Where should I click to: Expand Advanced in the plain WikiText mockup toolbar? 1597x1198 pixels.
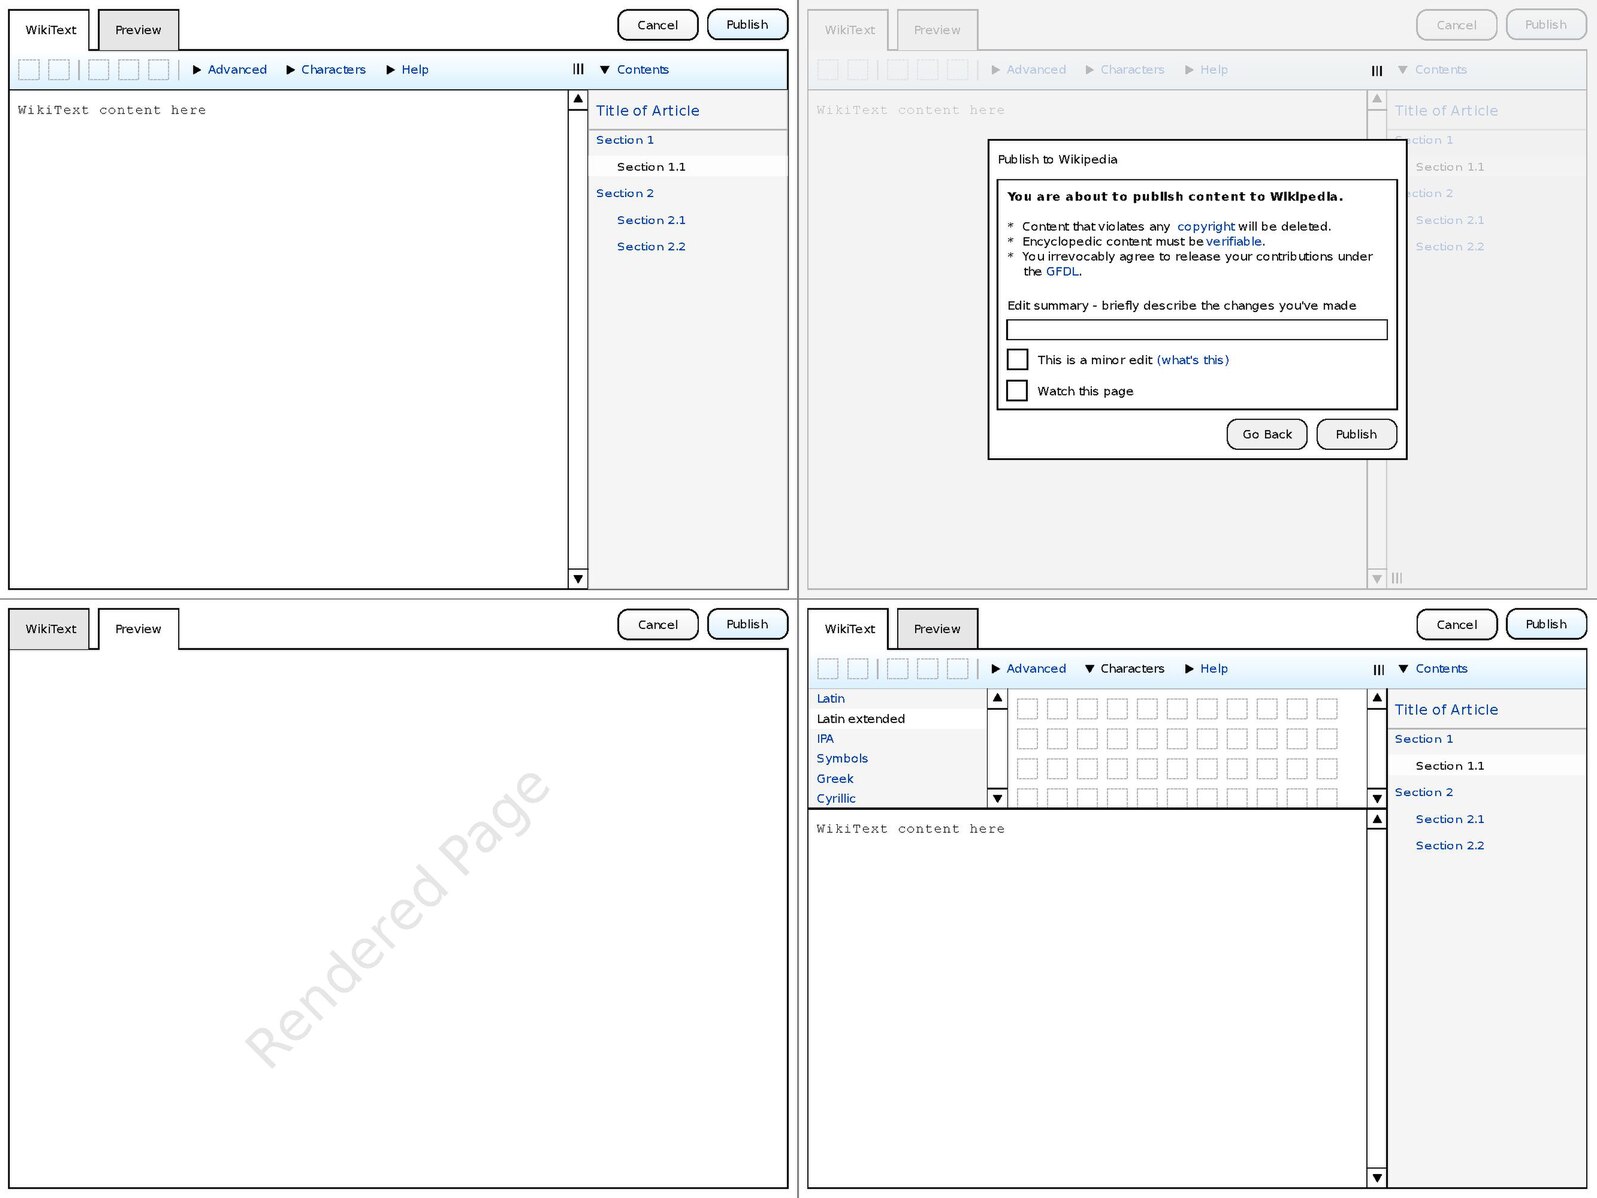click(x=230, y=69)
